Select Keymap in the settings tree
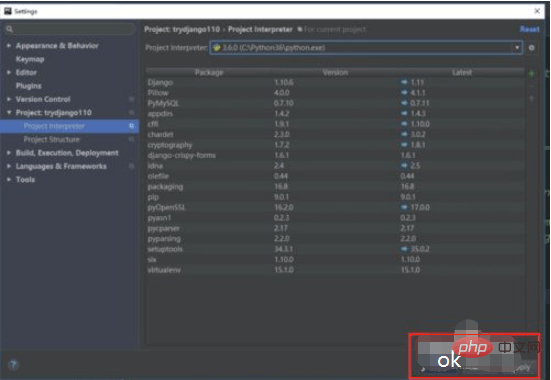Viewport: 551px width, 380px height. click(30, 59)
